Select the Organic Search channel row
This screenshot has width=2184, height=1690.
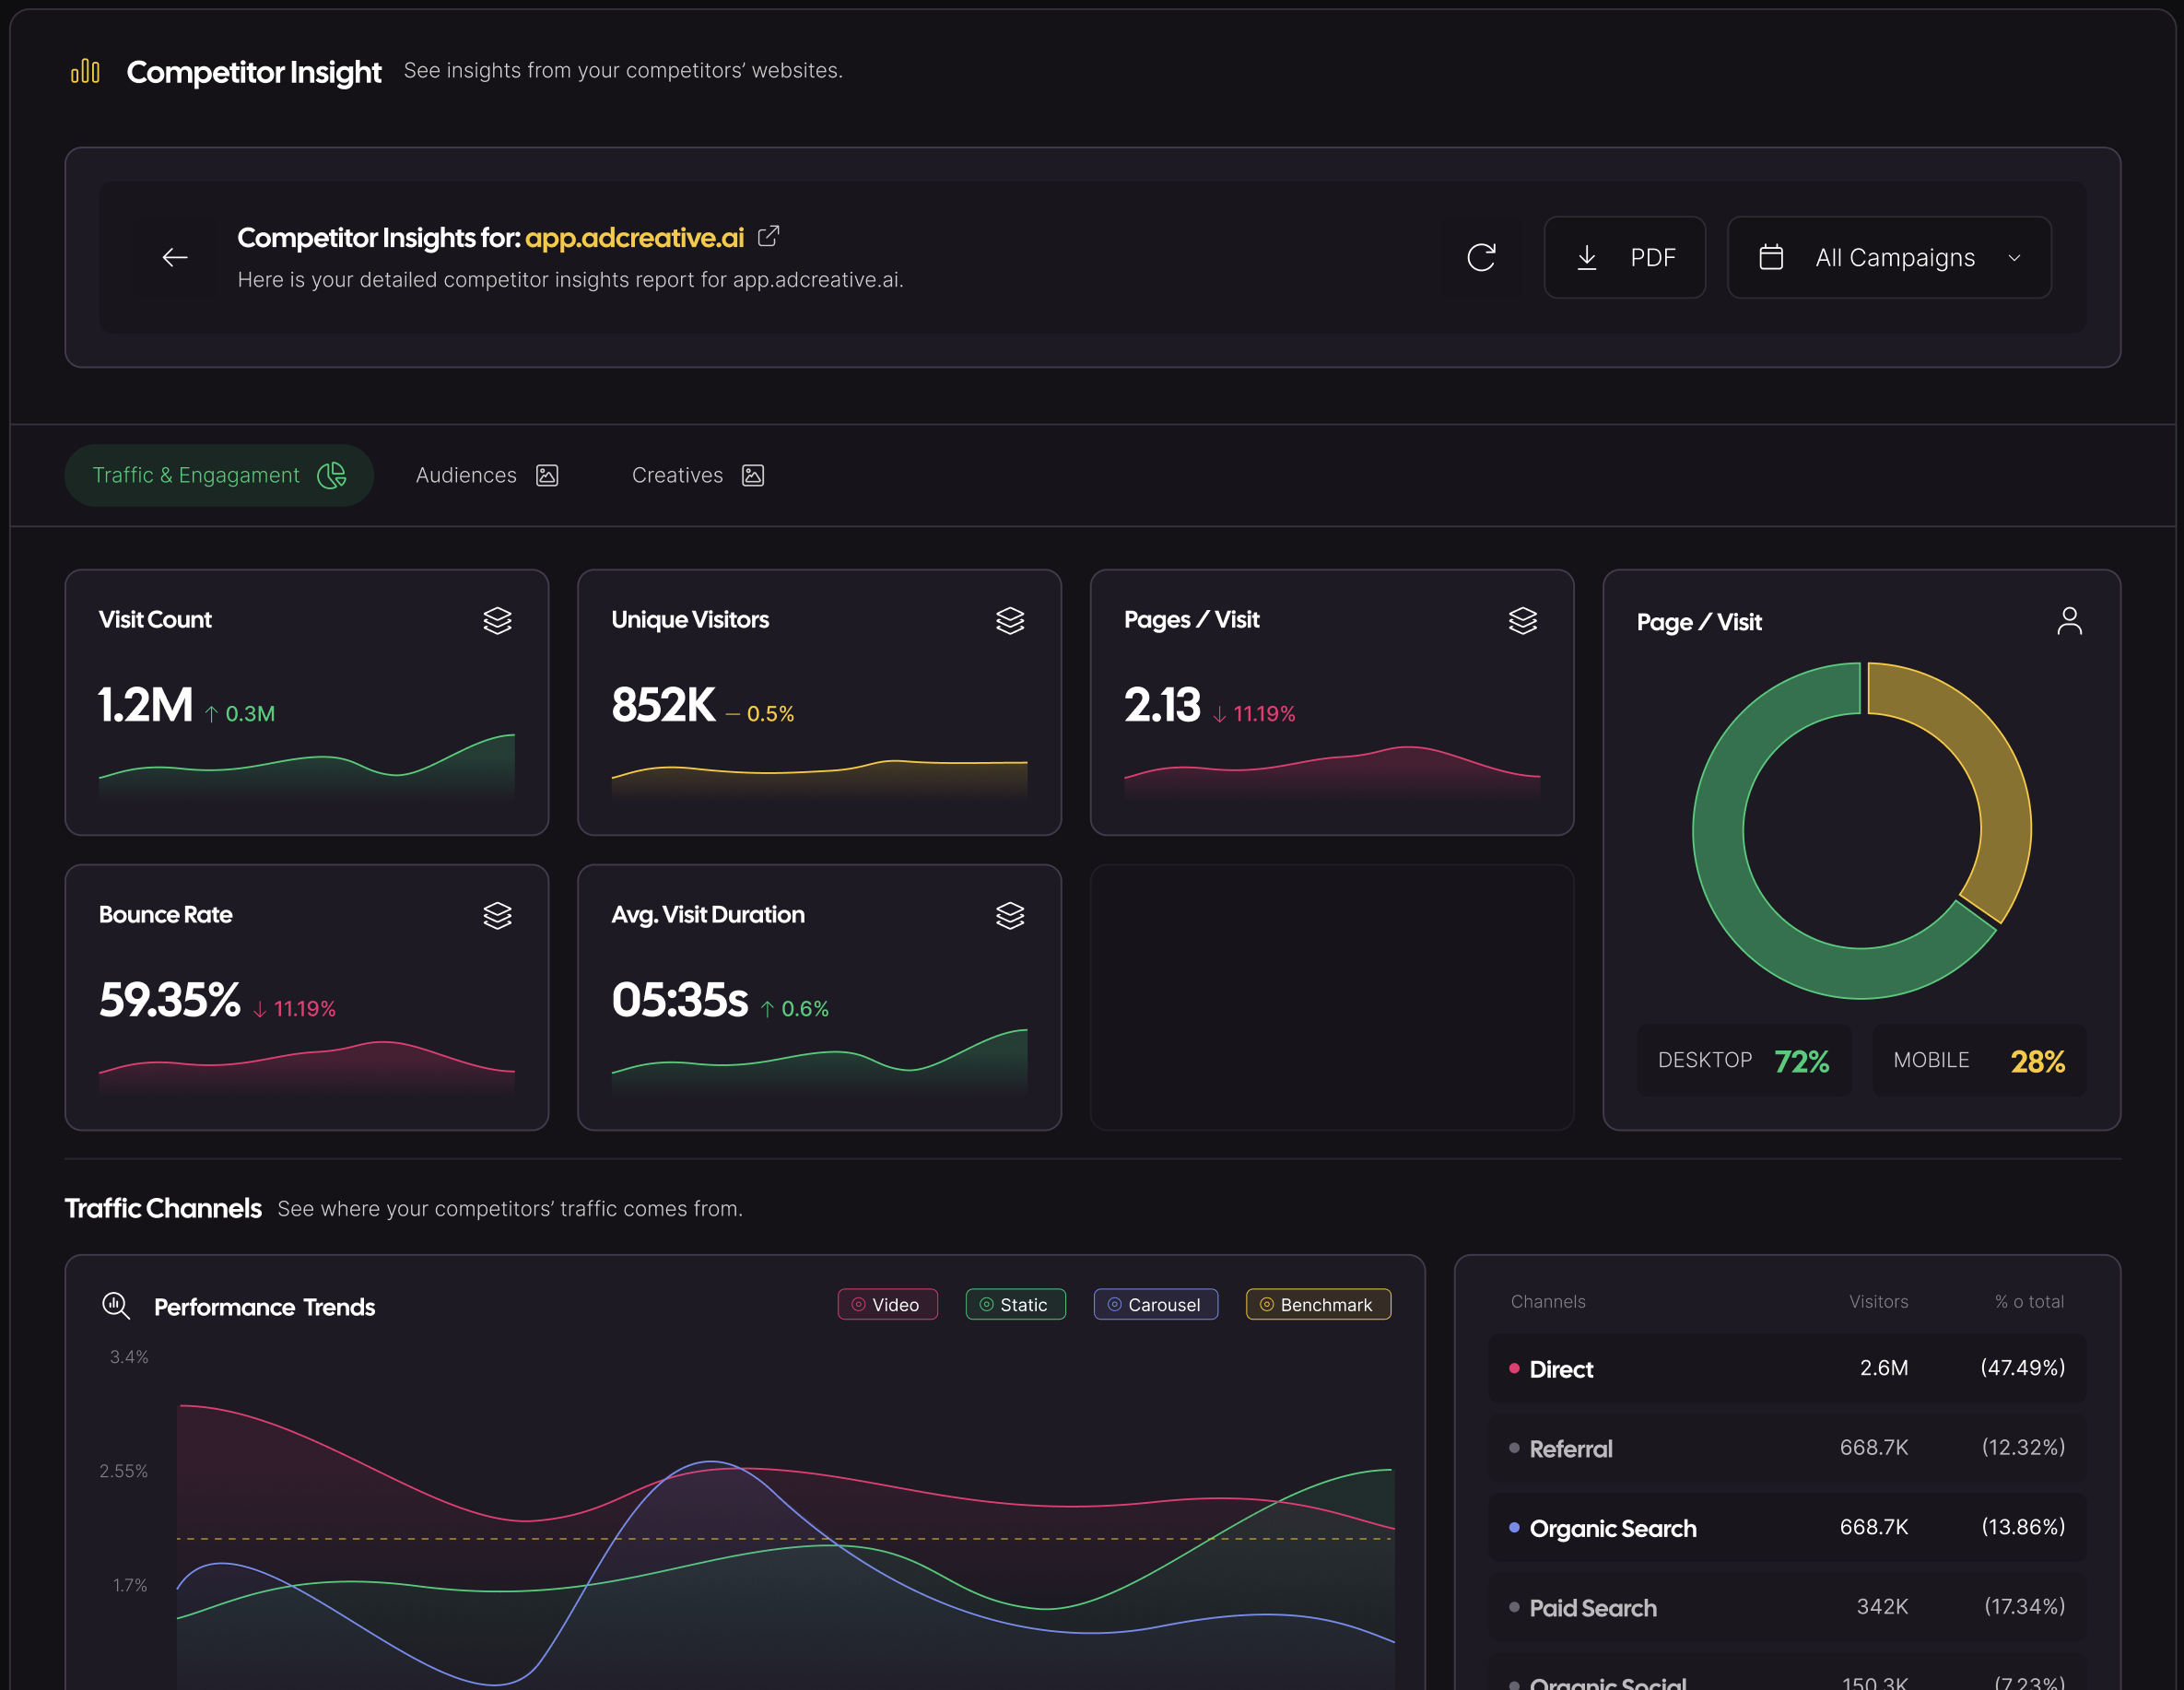(1787, 1528)
